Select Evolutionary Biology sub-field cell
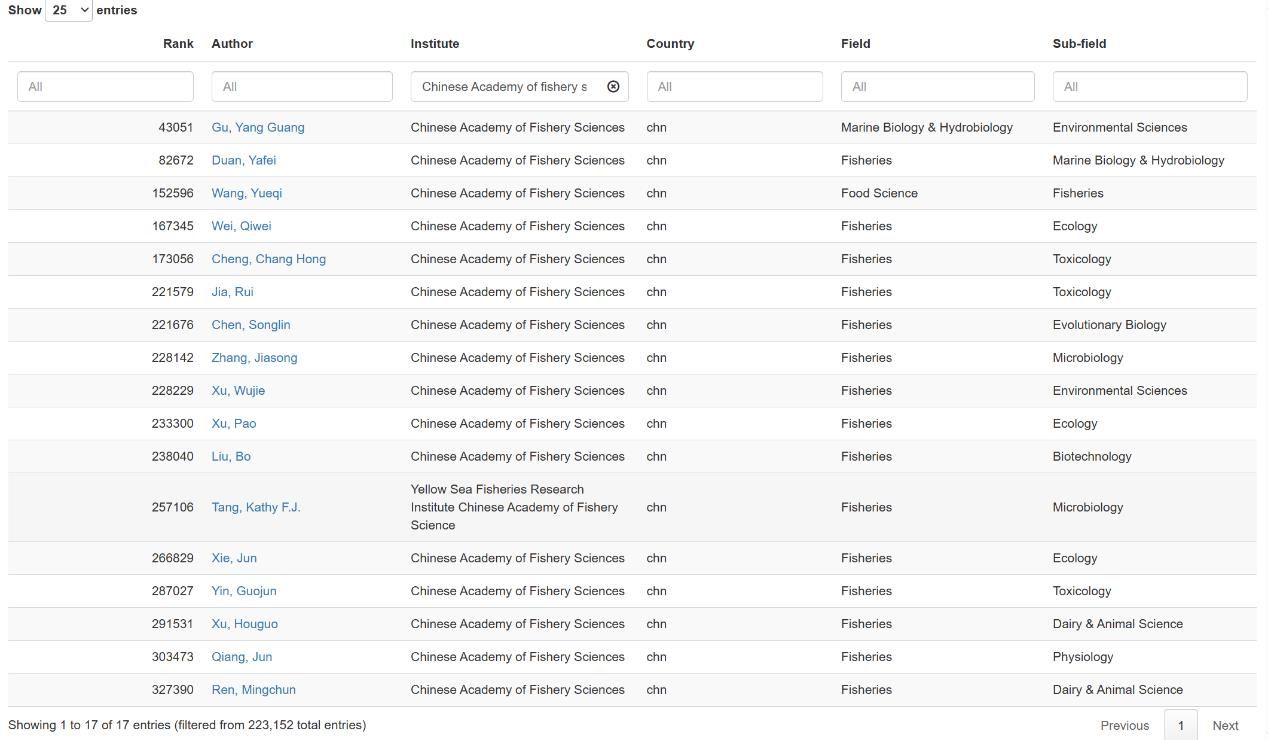The width and height of the screenshot is (1268, 740). tap(1109, 325)
